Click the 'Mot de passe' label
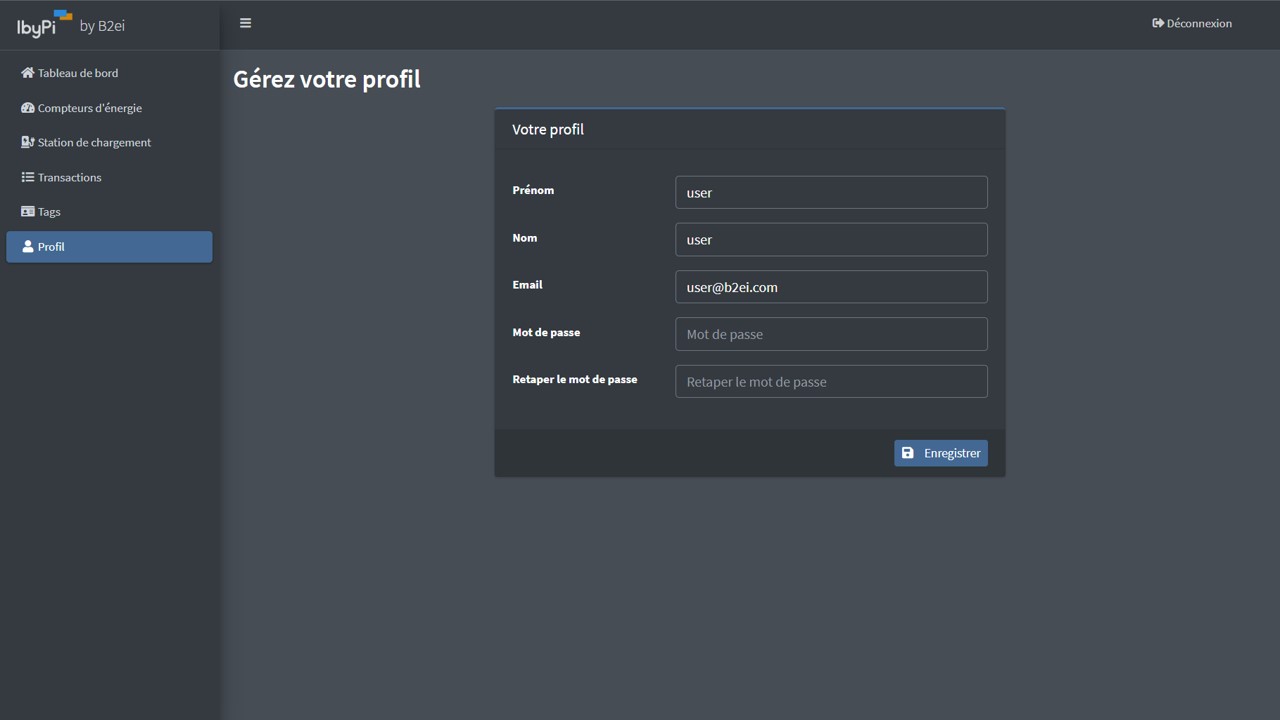 click(x=546, y=332)
